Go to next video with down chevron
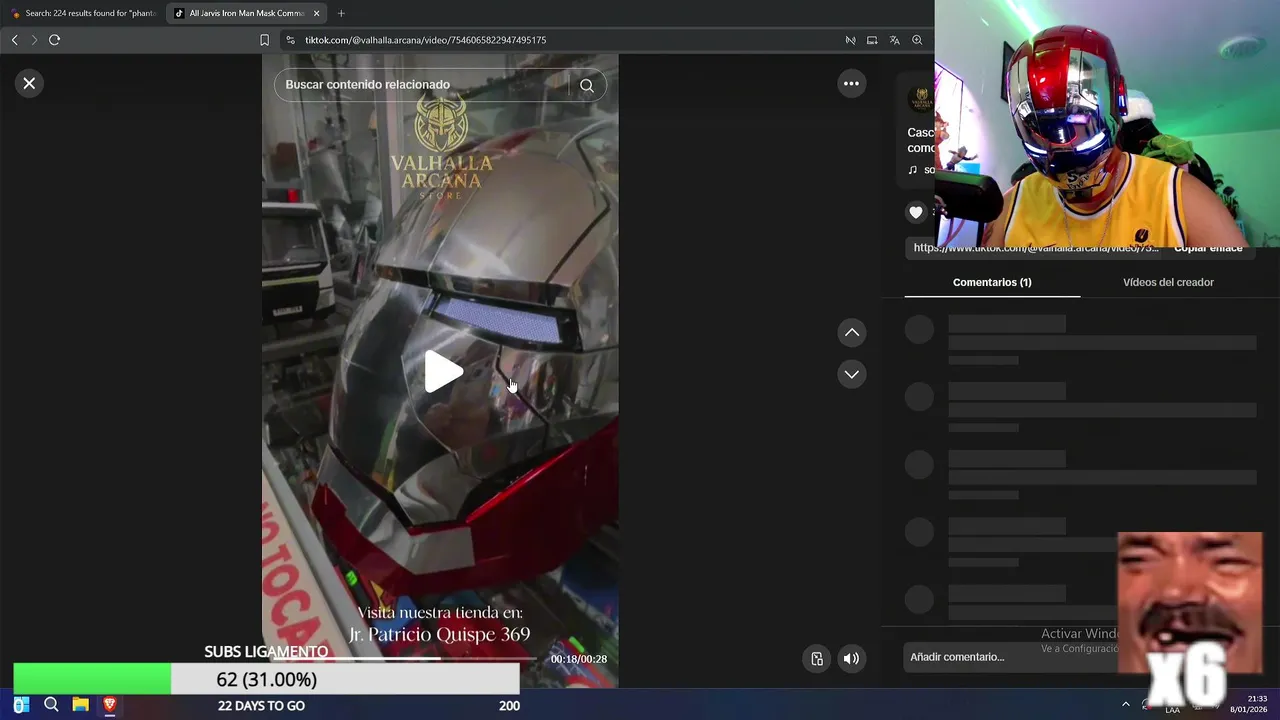The image size is (1280, 720). click(x=852, y=374)
